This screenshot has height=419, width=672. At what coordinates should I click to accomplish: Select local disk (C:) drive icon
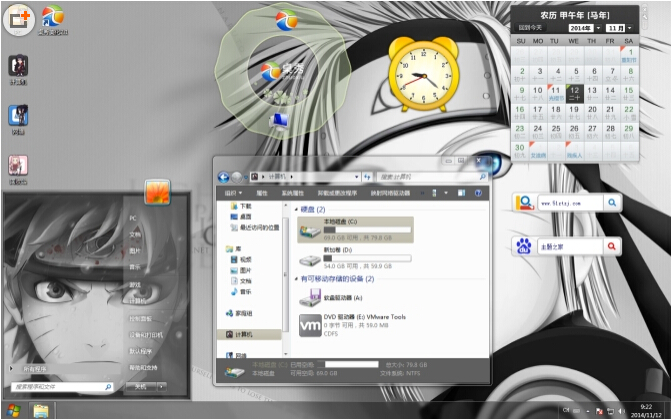pyautogui.click(x=310, y=230)
